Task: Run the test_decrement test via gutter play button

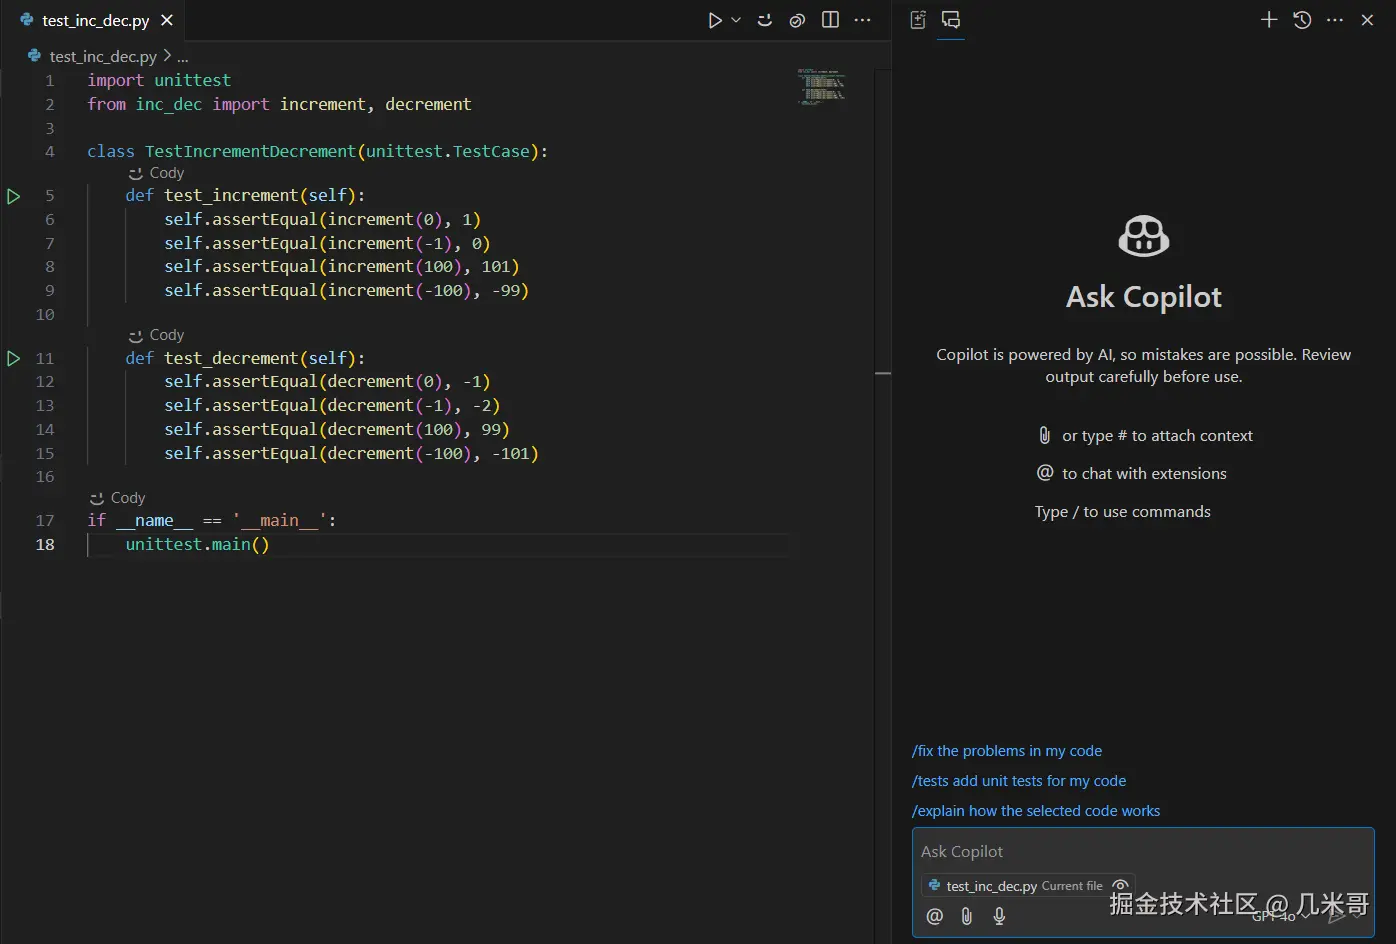Action: tap(13, 358)
